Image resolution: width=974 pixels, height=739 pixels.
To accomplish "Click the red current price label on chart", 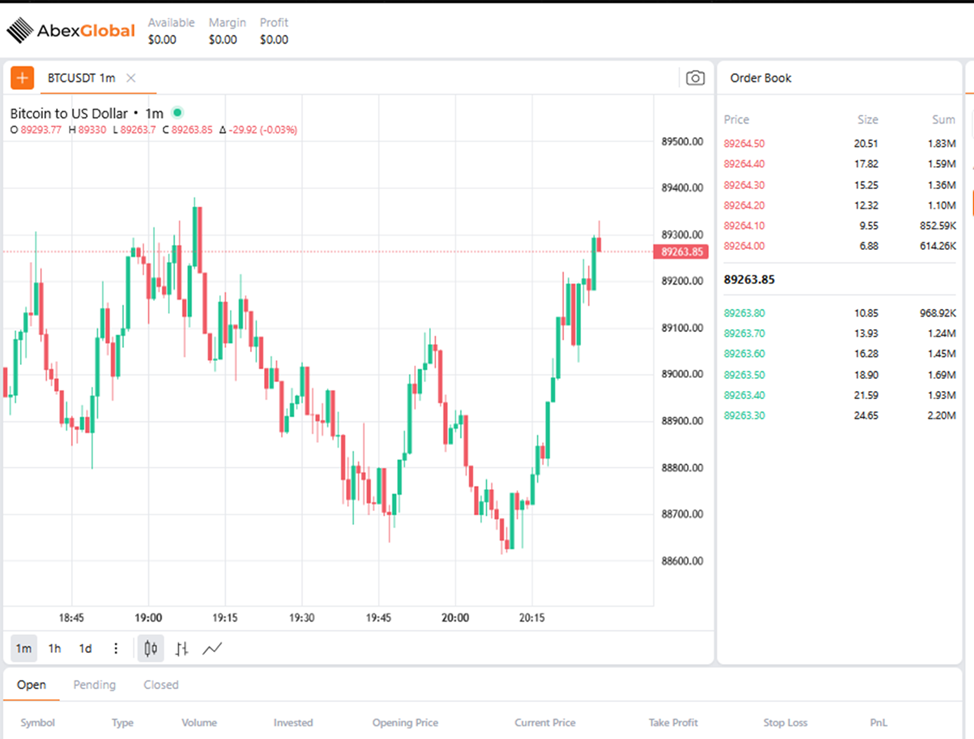I will coord(680,252).
